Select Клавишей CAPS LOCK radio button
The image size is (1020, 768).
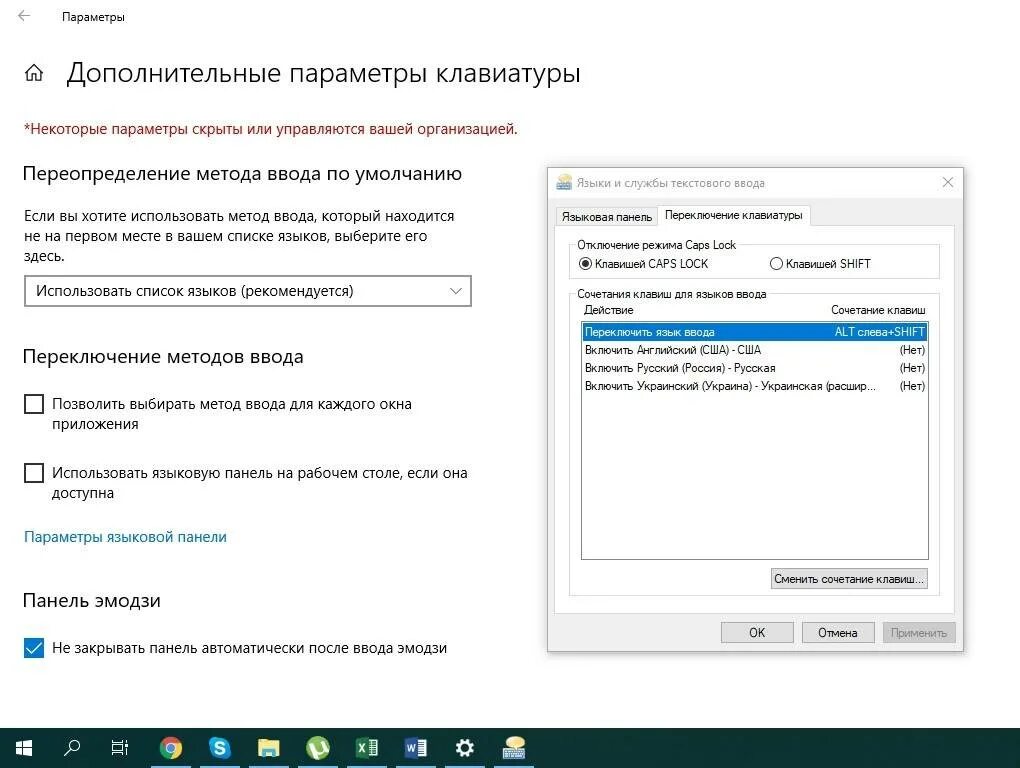click(585, 264)
